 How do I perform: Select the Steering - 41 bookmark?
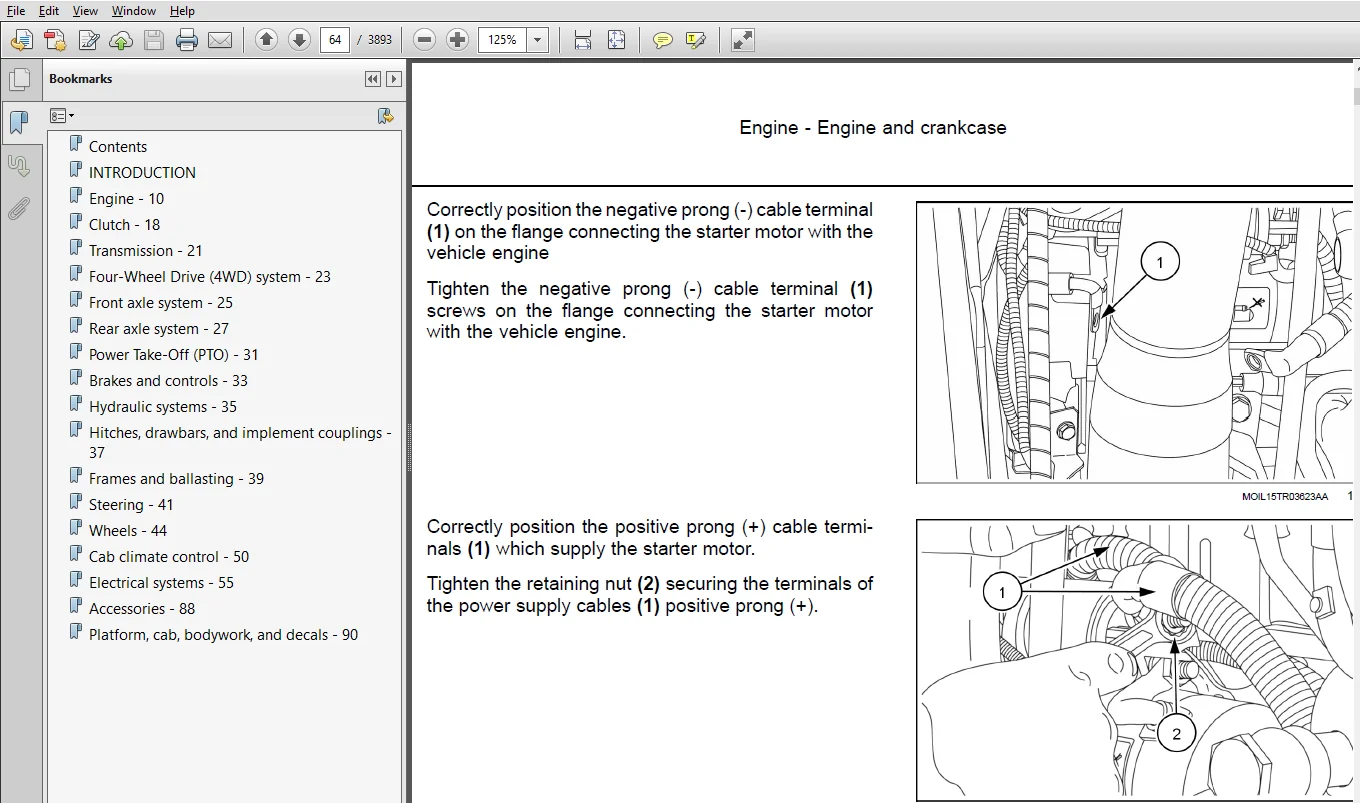pos(131,504)
